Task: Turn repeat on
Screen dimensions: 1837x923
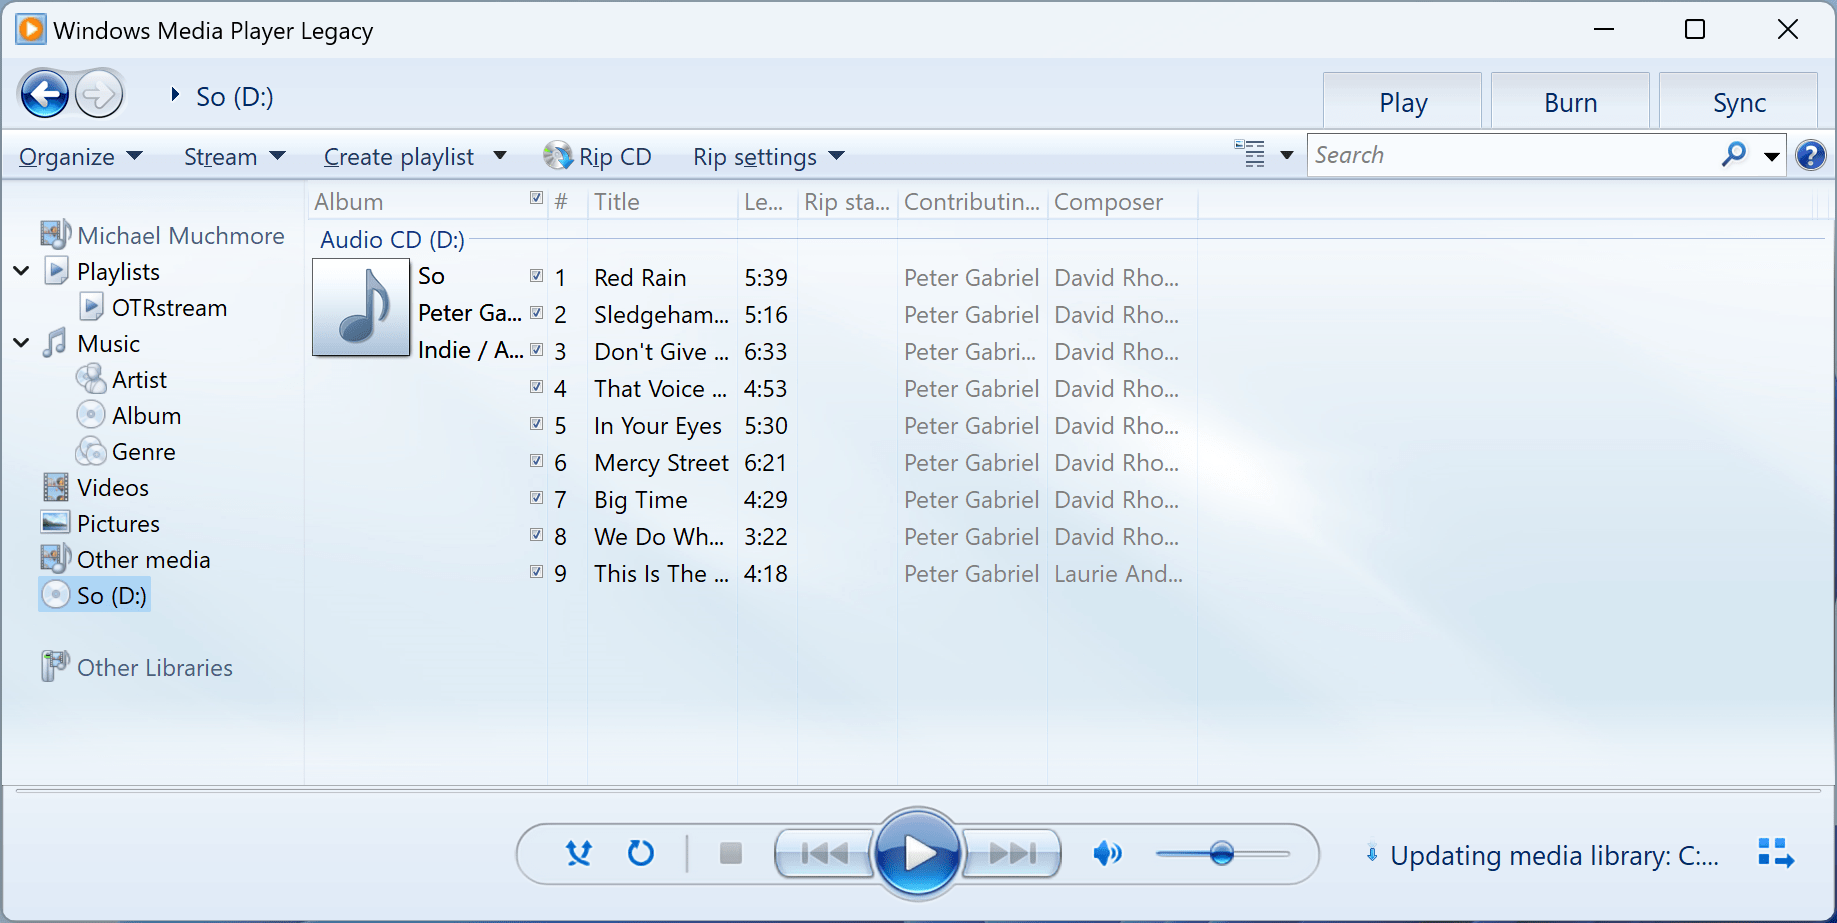Action: tap(640, 853)
